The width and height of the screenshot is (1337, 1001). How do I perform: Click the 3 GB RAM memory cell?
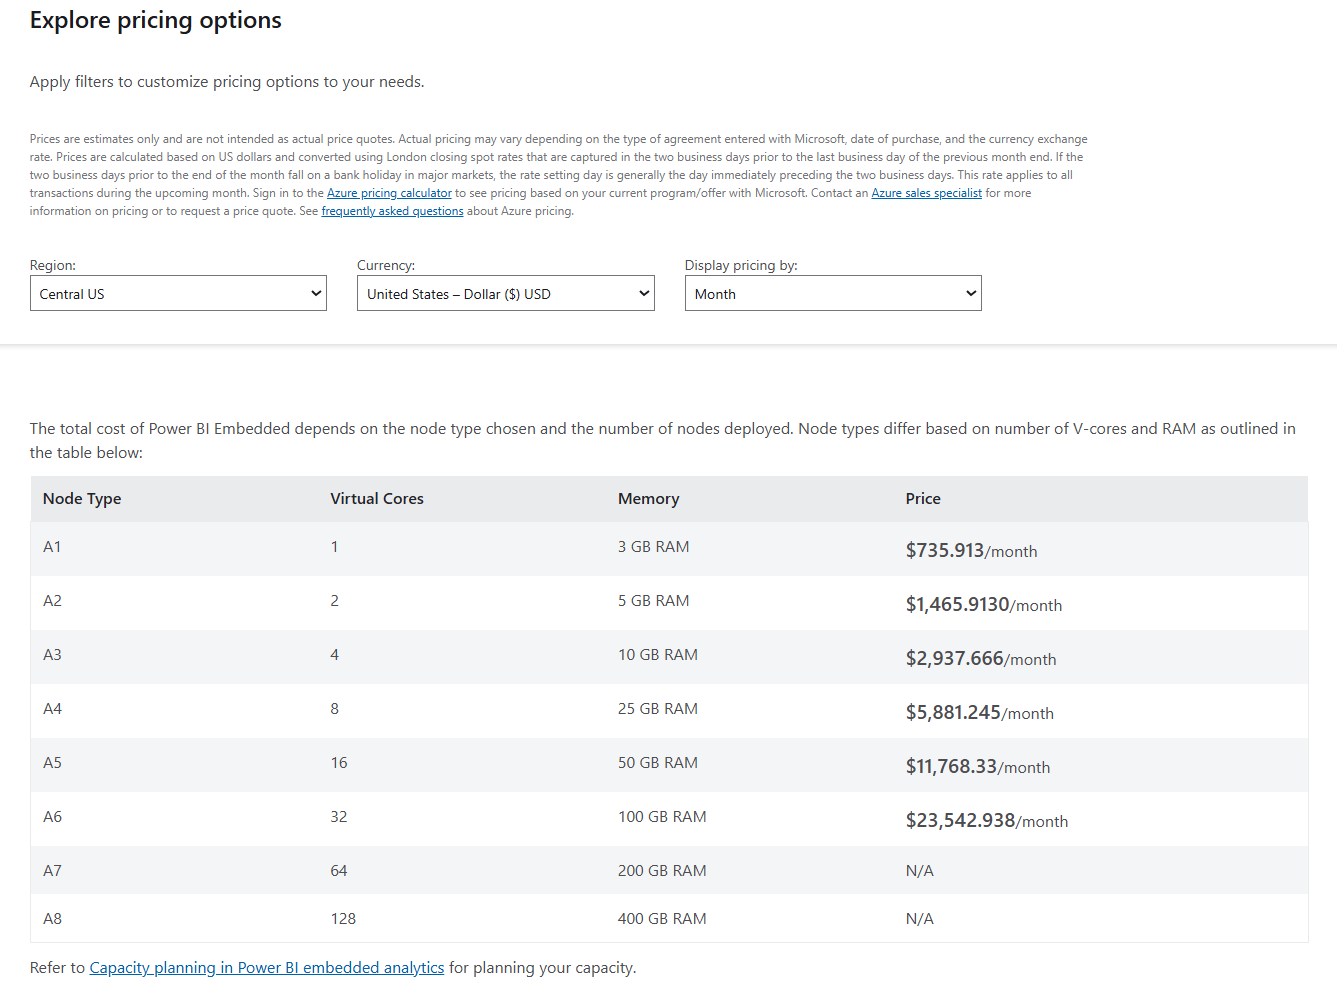click(x=653, y=547)
